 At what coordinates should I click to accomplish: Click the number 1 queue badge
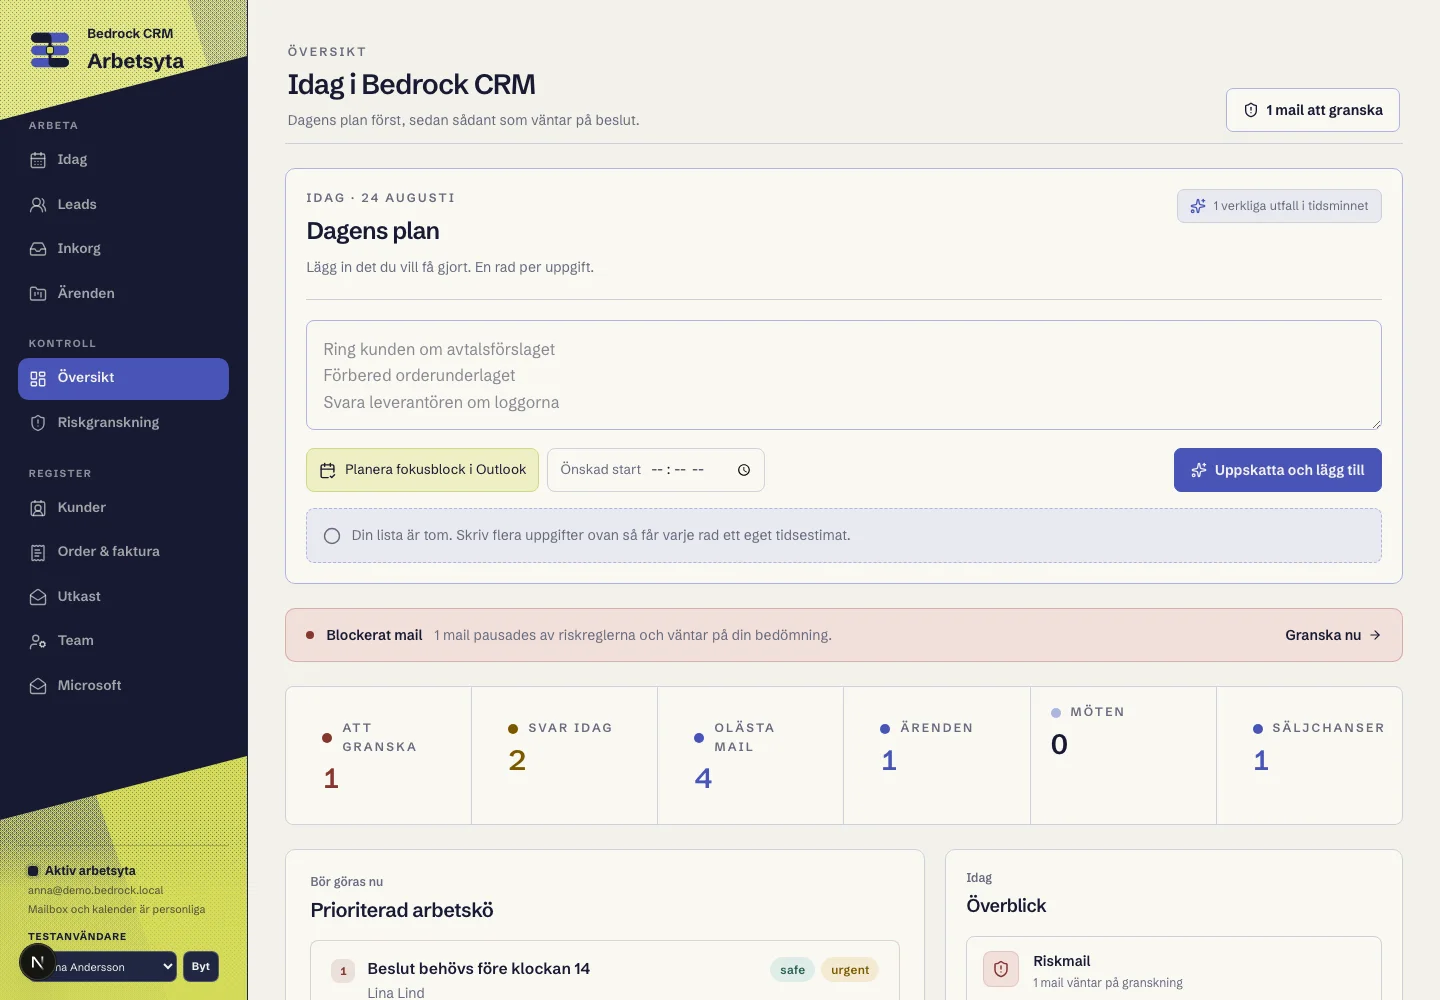tap(343, 971)
